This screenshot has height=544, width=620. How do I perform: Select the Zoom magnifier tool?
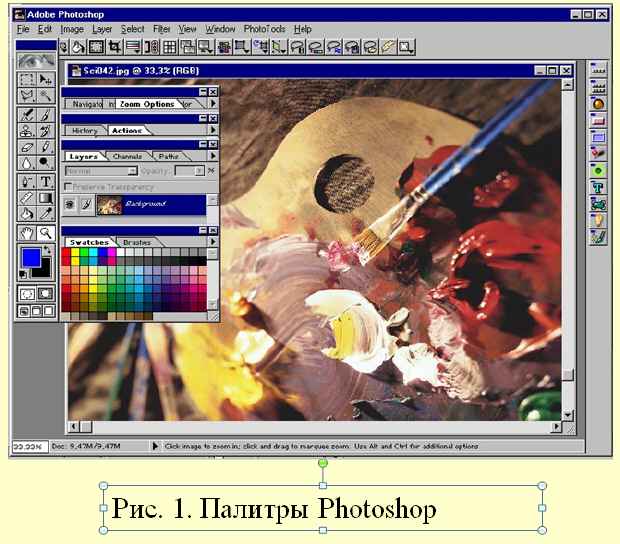(x=45, y=233)
